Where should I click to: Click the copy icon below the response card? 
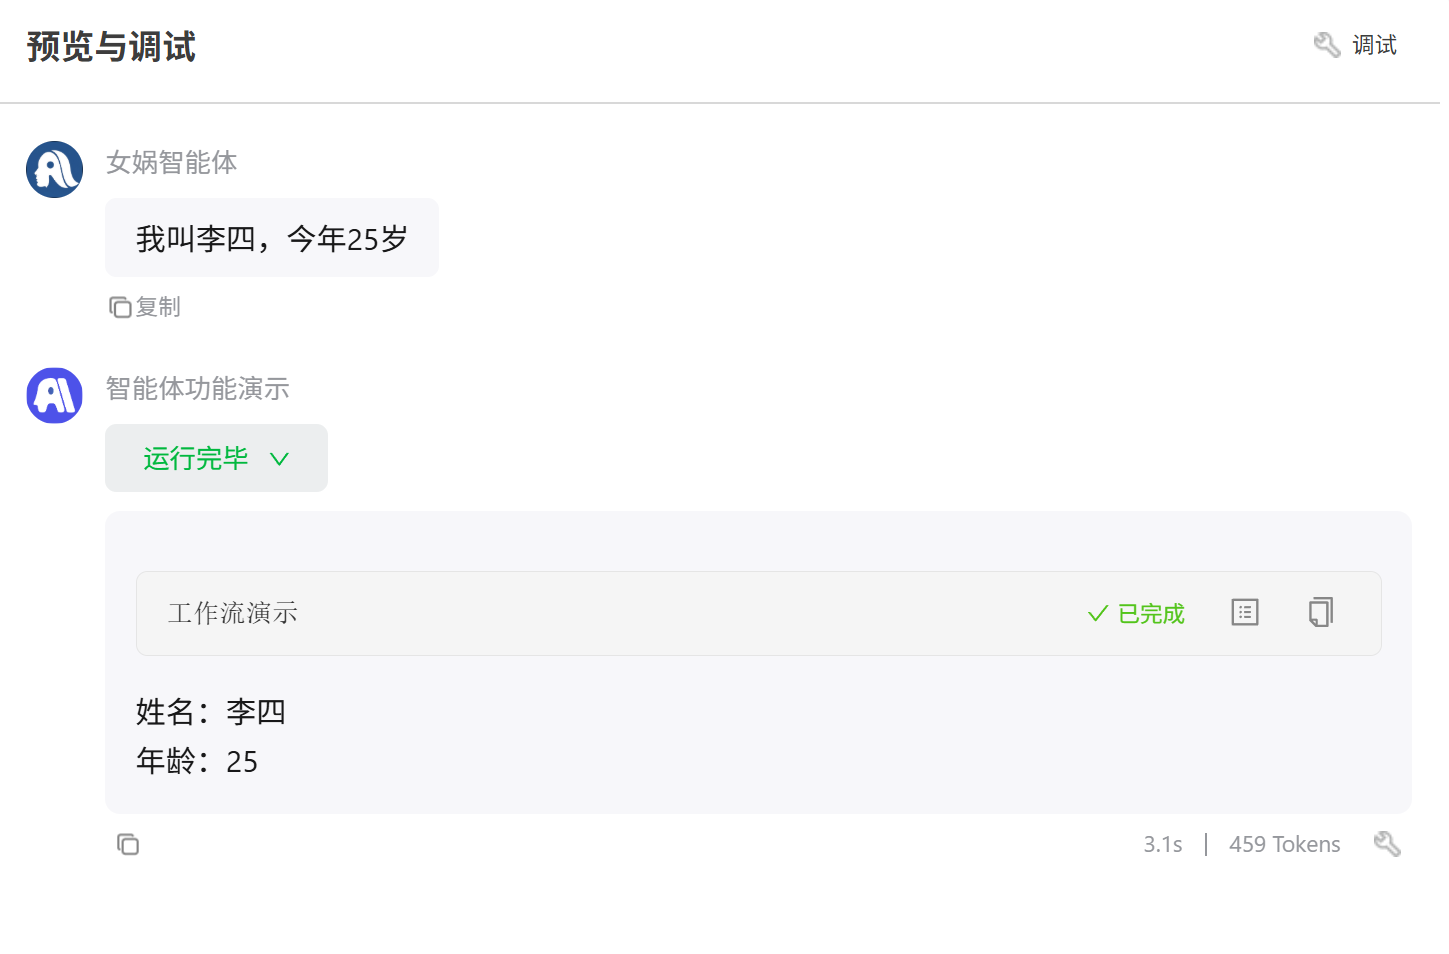click(128, 845)
